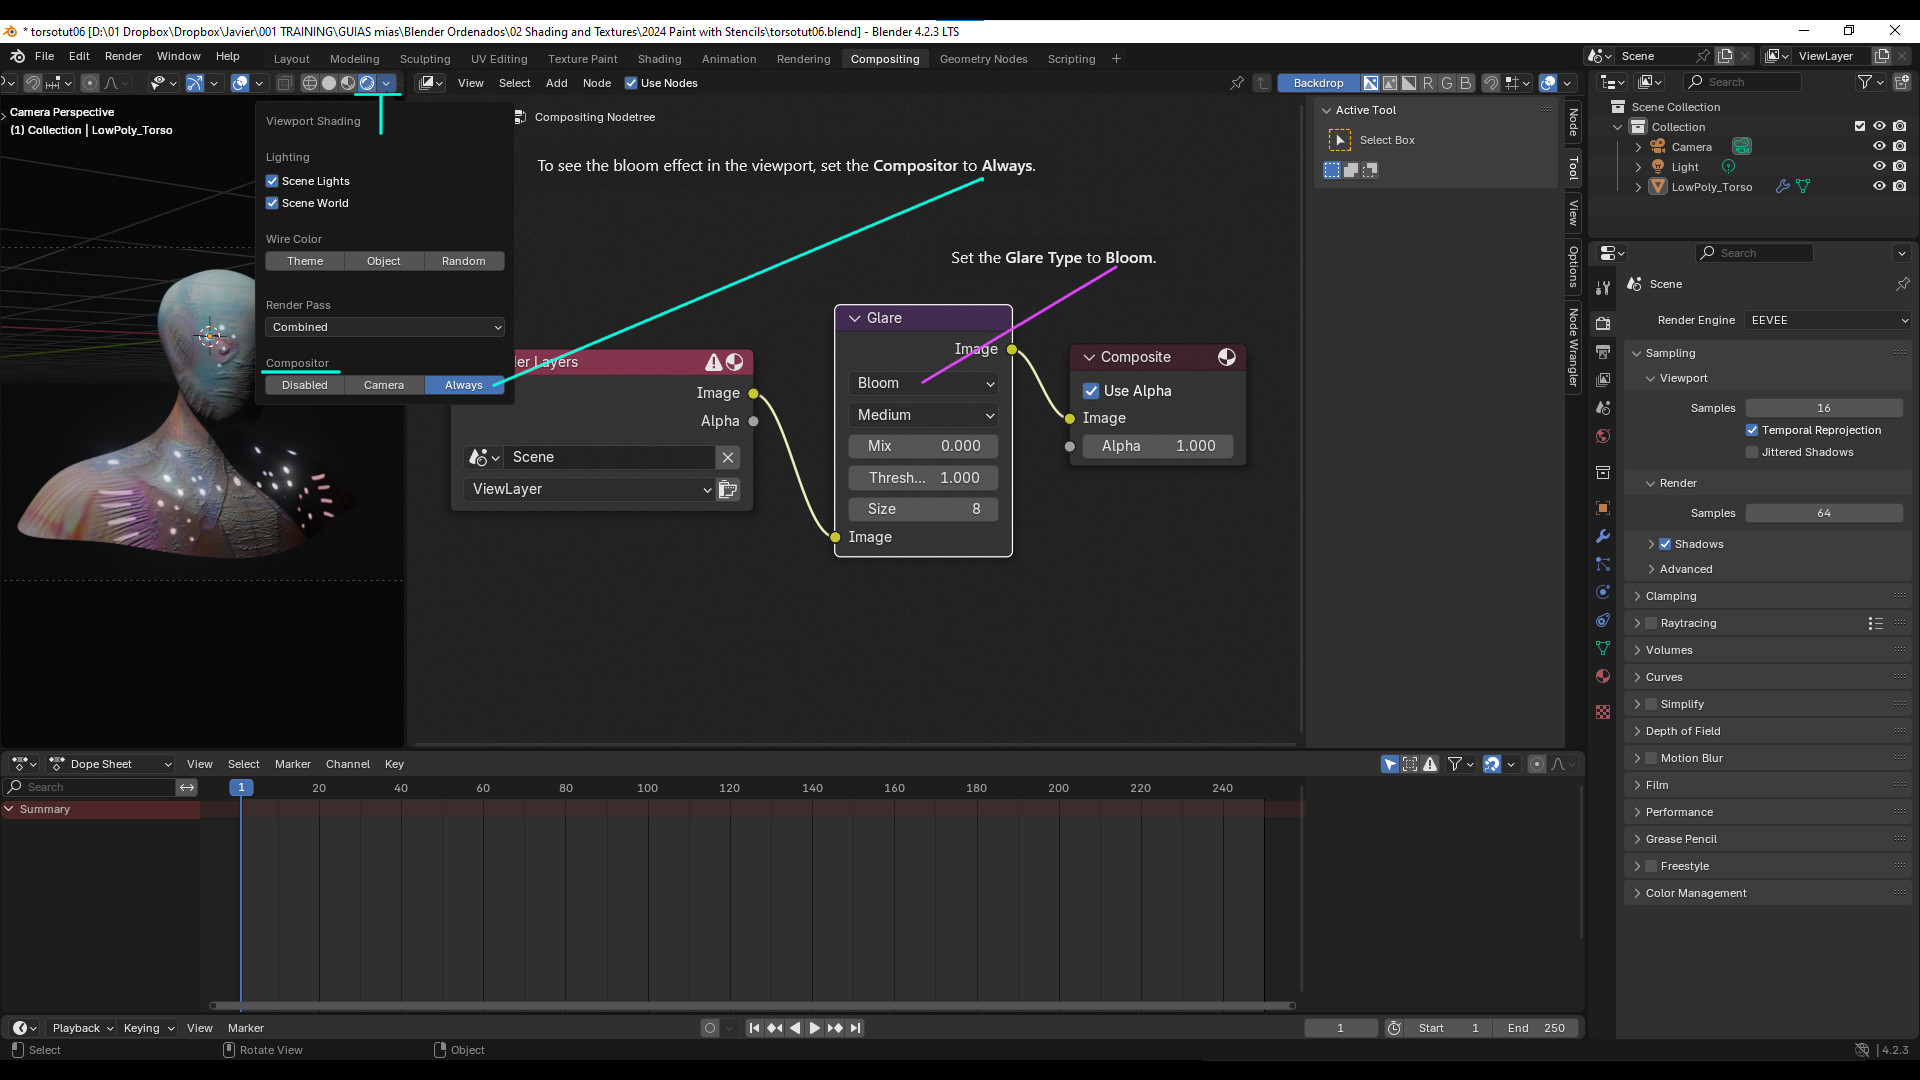Screen dimensions: 1920x1080
Task: Show Color and Alpha backdrop channels
Action: coord(1371,83)
